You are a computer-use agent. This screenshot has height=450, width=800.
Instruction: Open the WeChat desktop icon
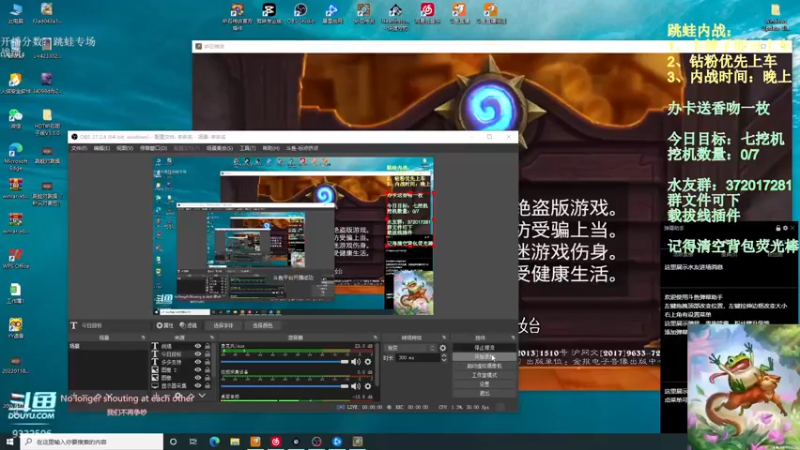(x=15, y=119)
